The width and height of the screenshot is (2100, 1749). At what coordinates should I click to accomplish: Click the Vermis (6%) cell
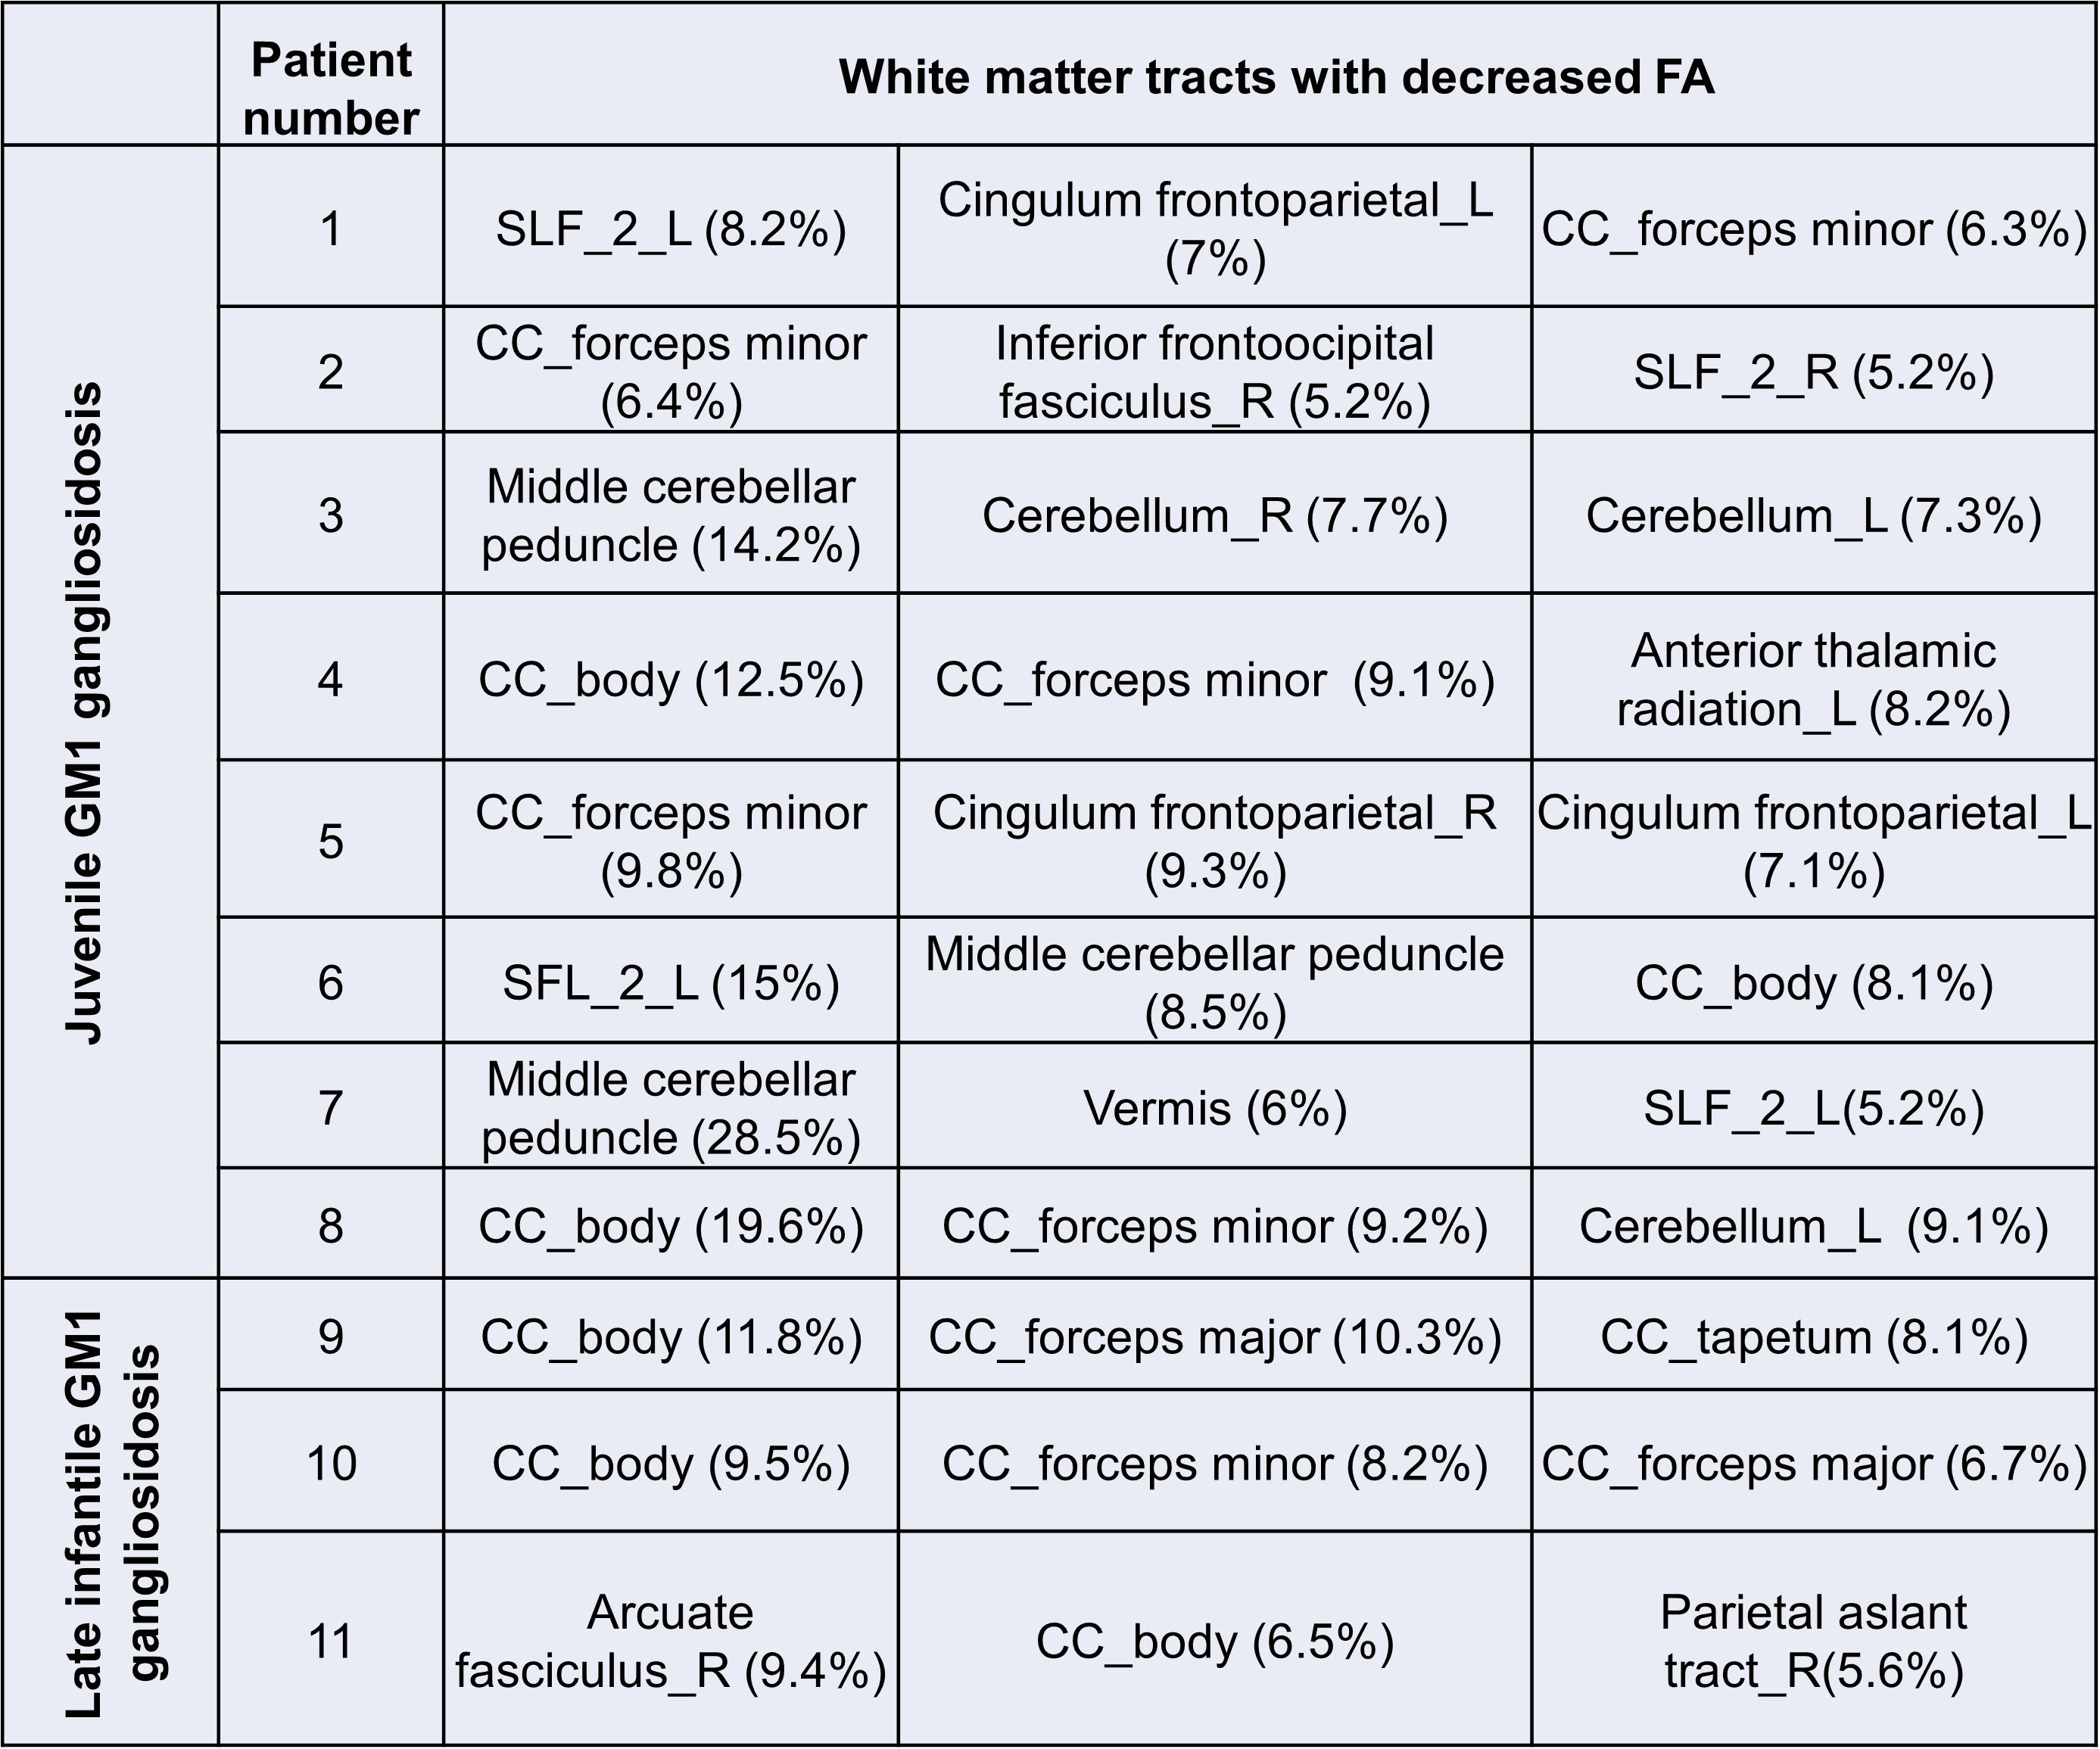point(1215,1108)
